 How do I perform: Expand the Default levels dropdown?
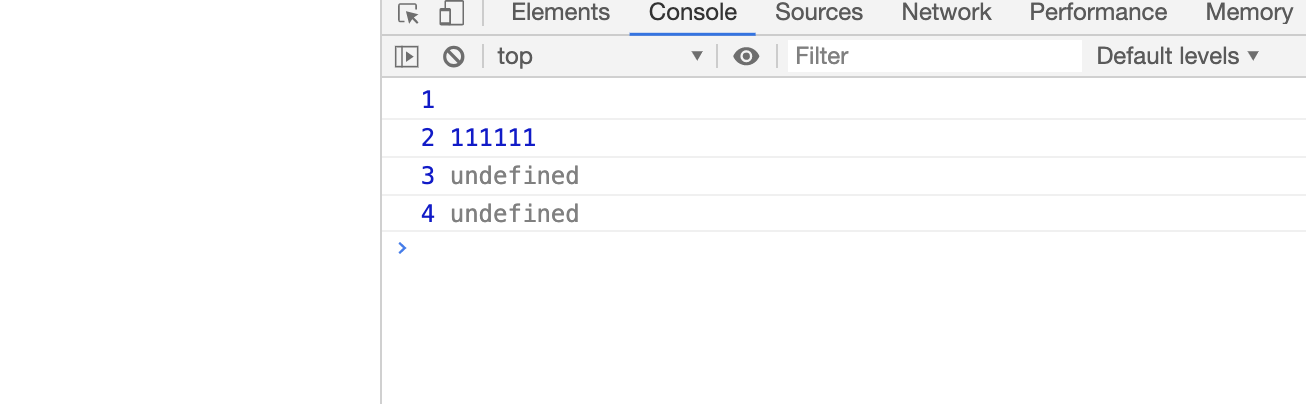[x=1178, y=57]
